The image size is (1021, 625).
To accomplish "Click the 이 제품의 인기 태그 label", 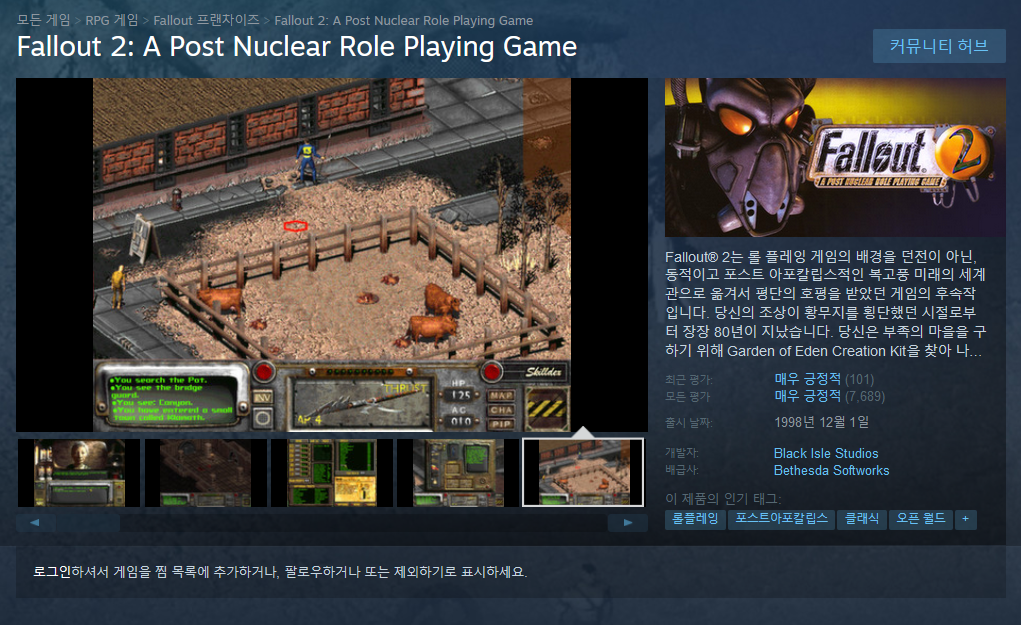I will pos(723,499).
